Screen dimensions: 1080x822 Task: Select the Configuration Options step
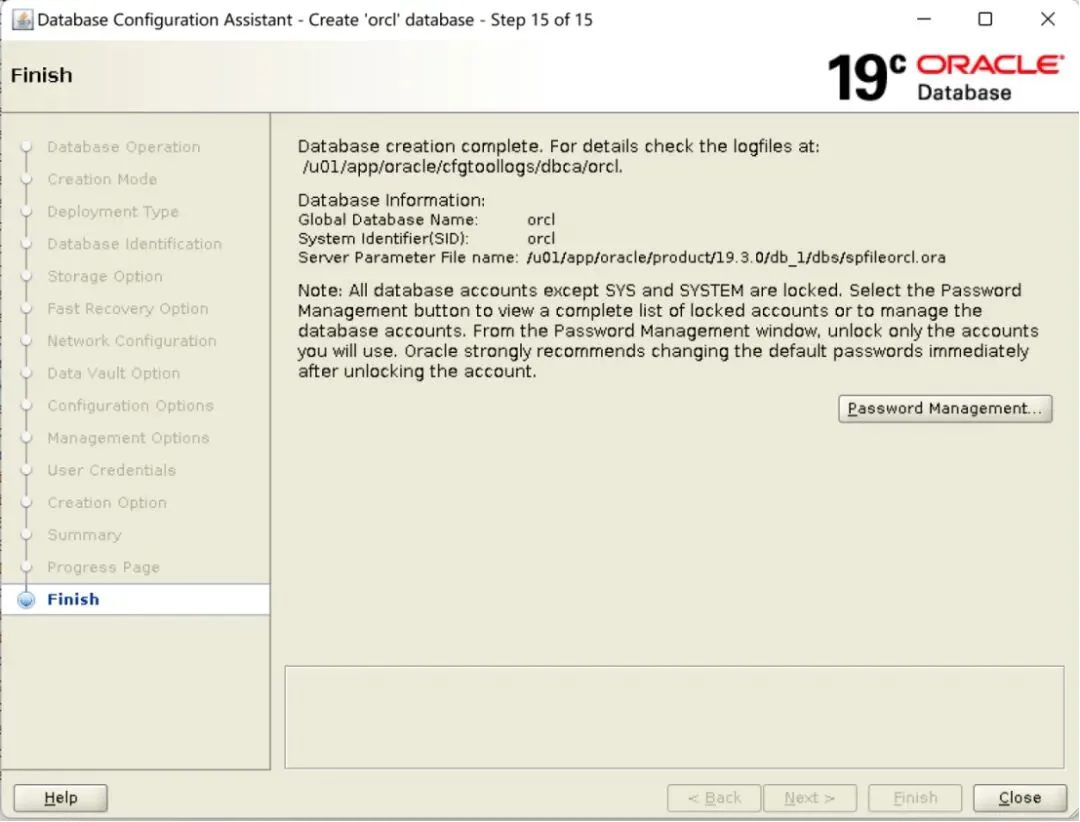pyautogui.click(x=130, y=406)
